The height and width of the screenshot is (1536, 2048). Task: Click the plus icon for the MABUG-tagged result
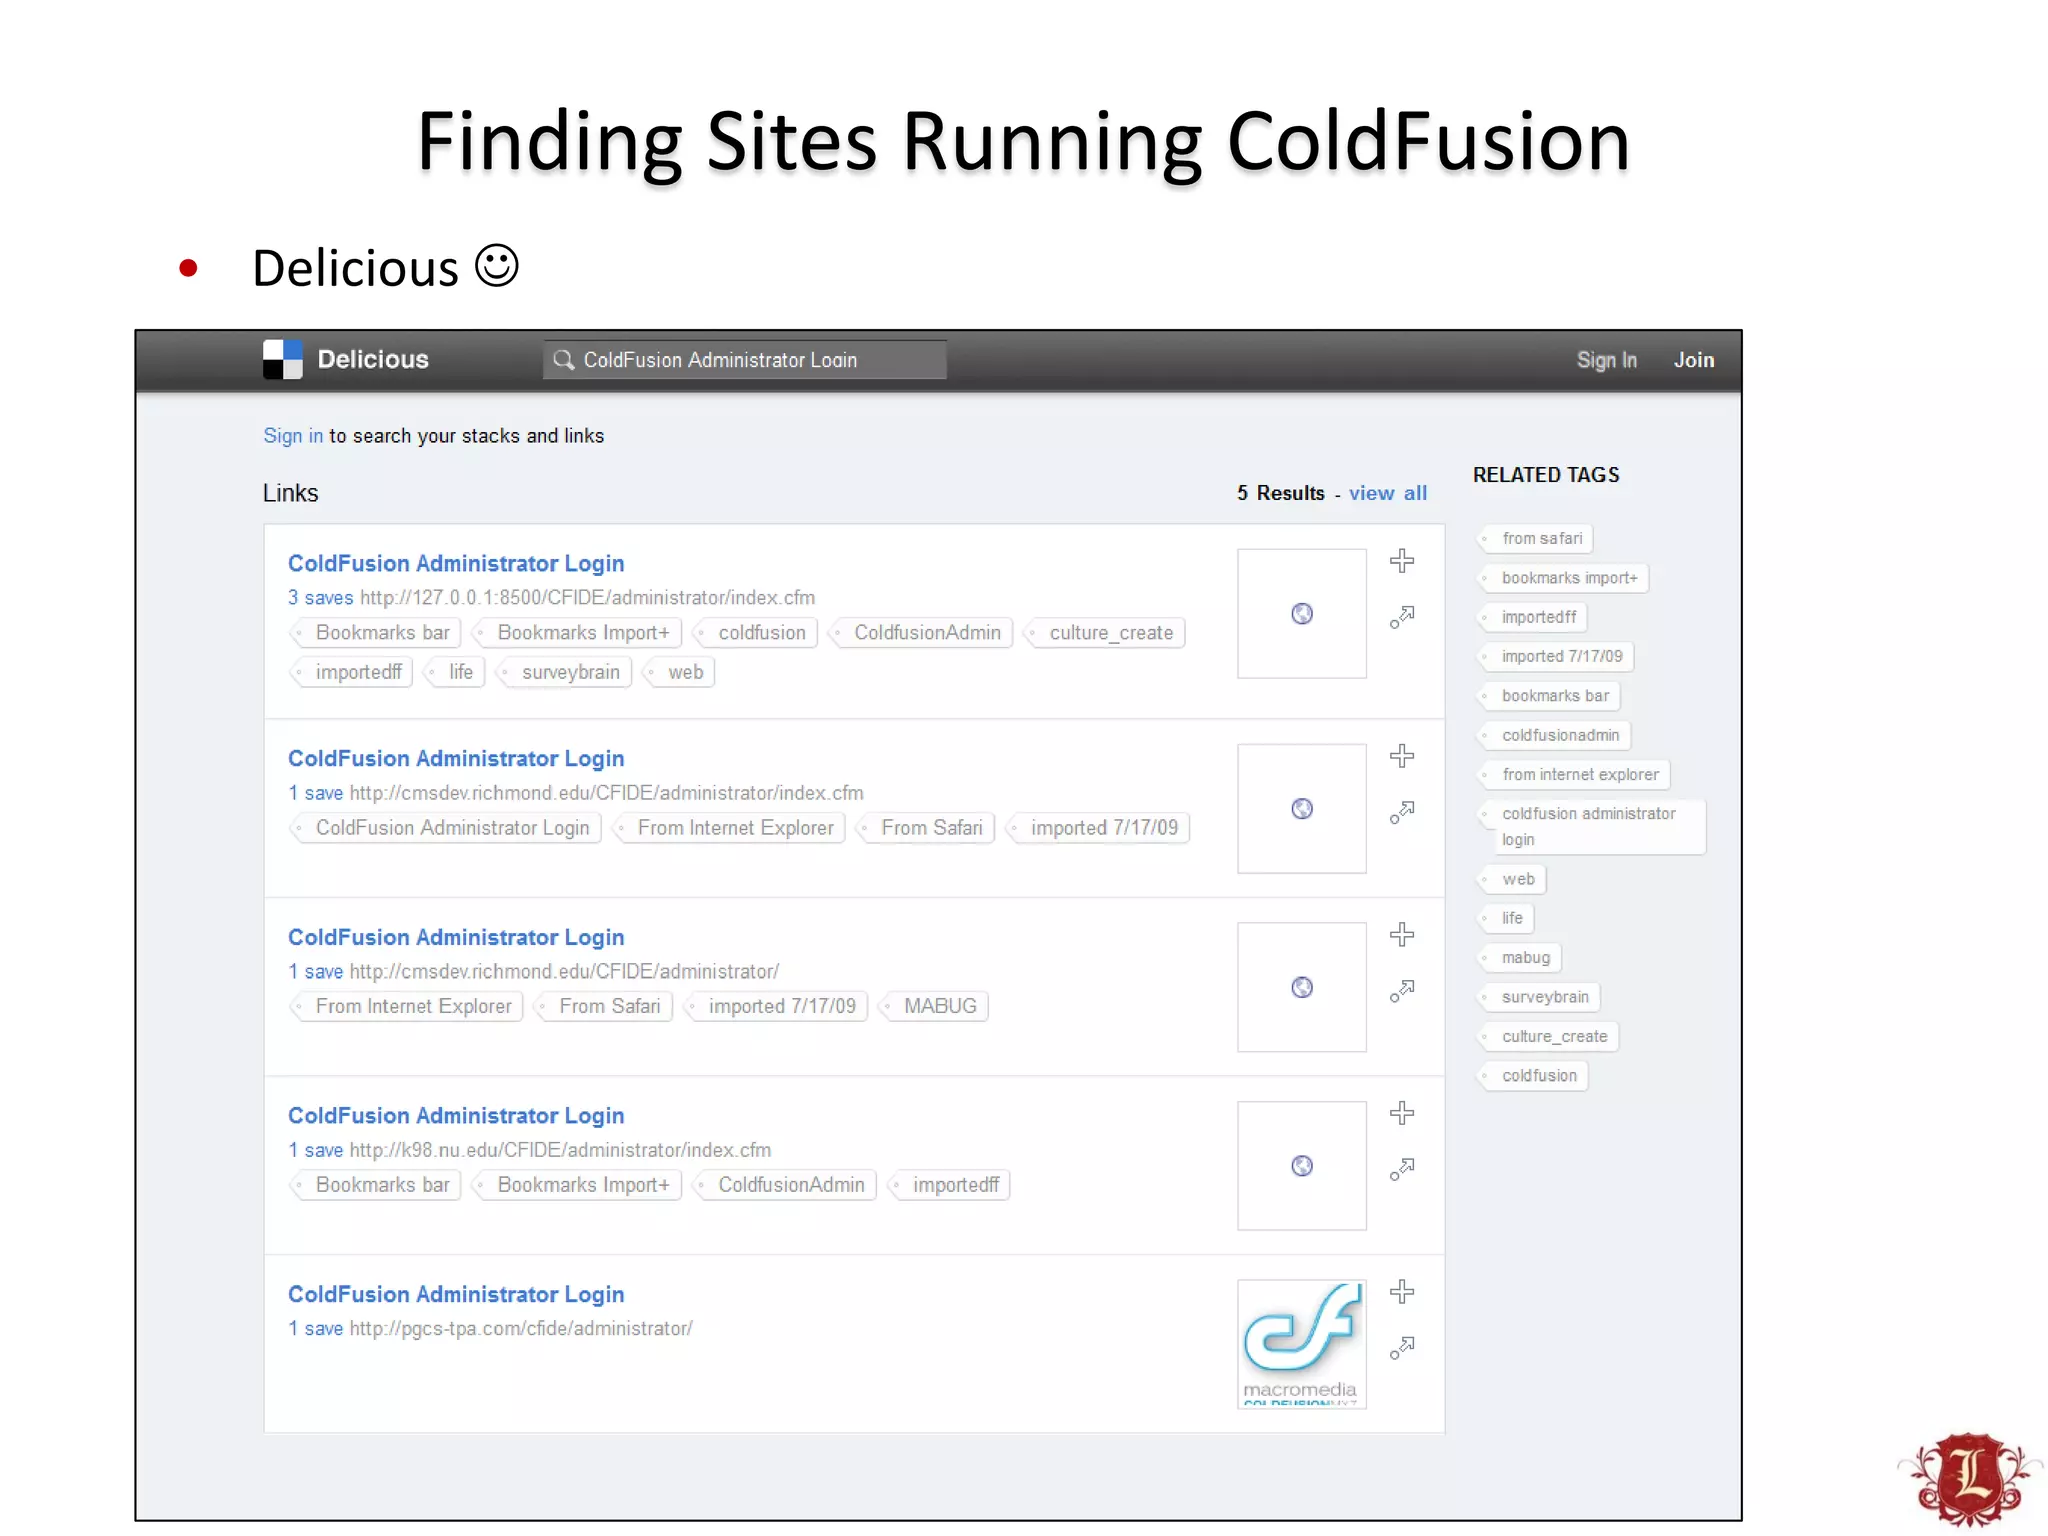[1402, 935]
